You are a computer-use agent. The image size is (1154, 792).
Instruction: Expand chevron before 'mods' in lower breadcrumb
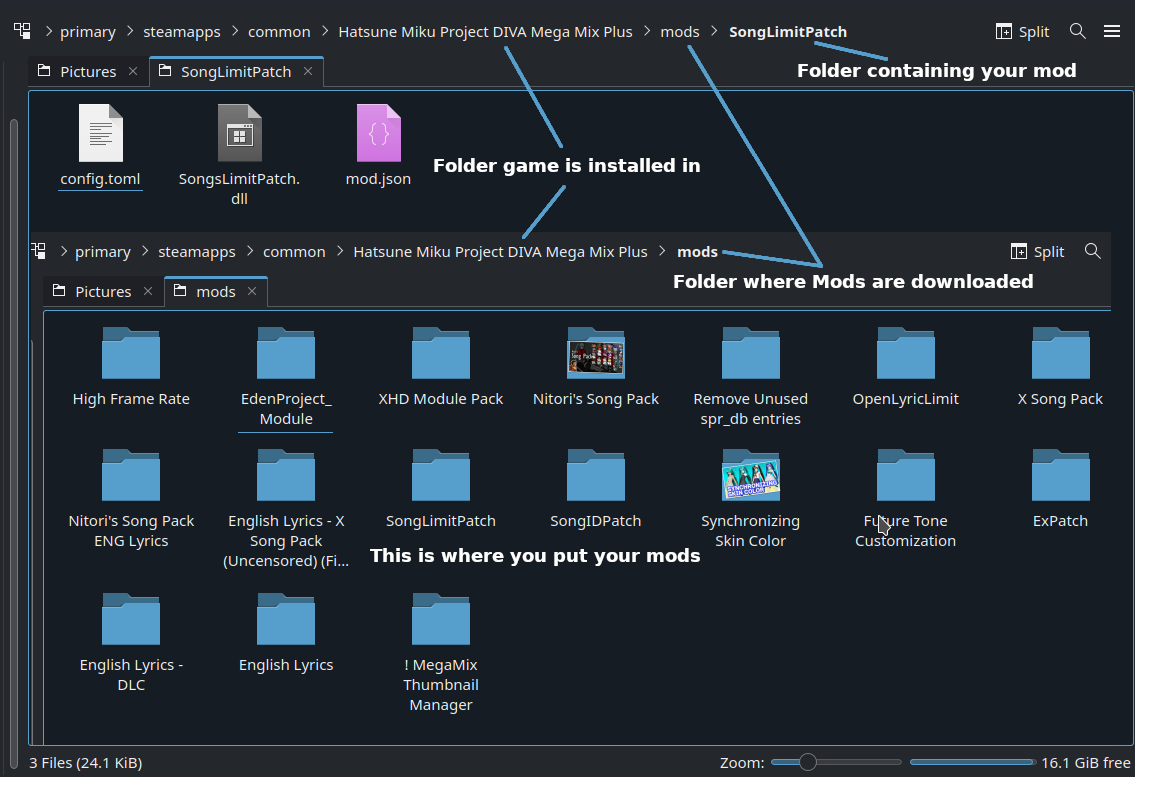coord(662,251)
